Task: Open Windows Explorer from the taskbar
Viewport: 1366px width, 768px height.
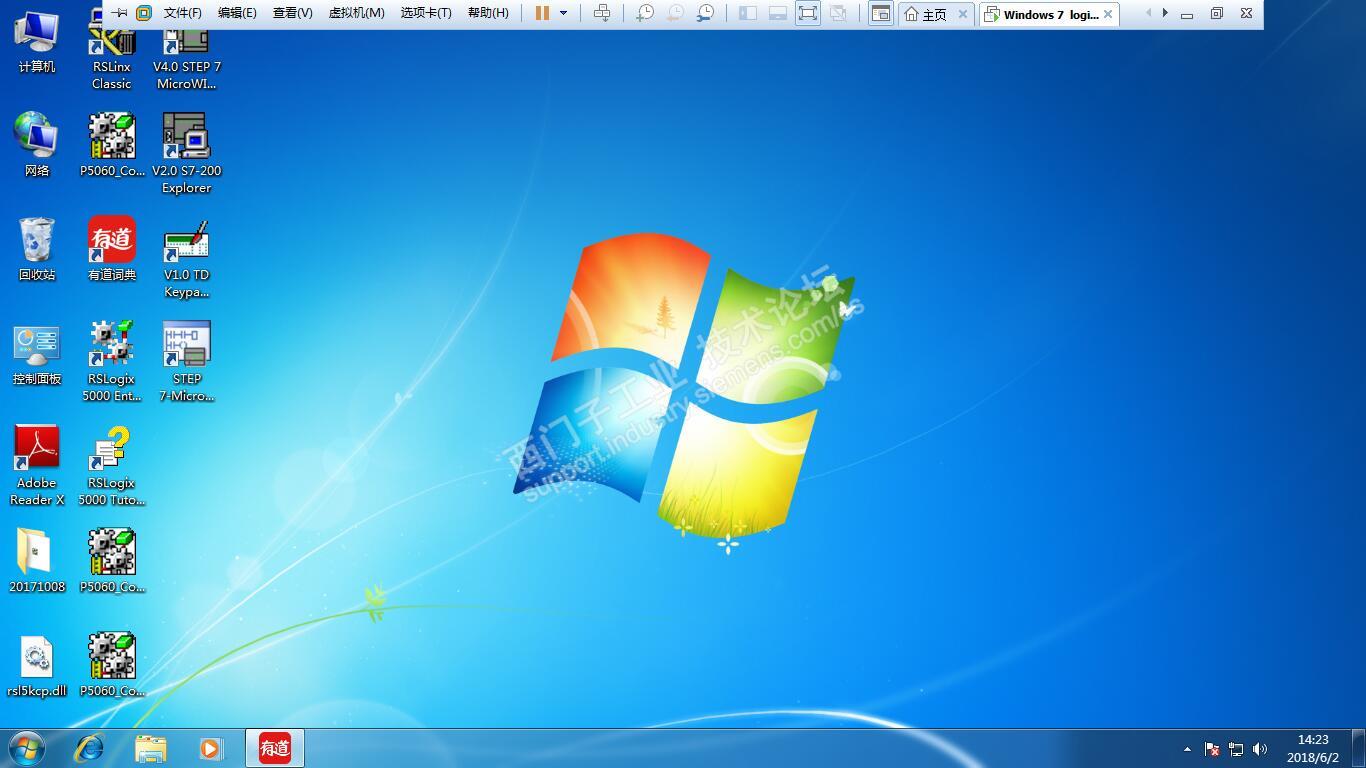Action: [151, 748]
